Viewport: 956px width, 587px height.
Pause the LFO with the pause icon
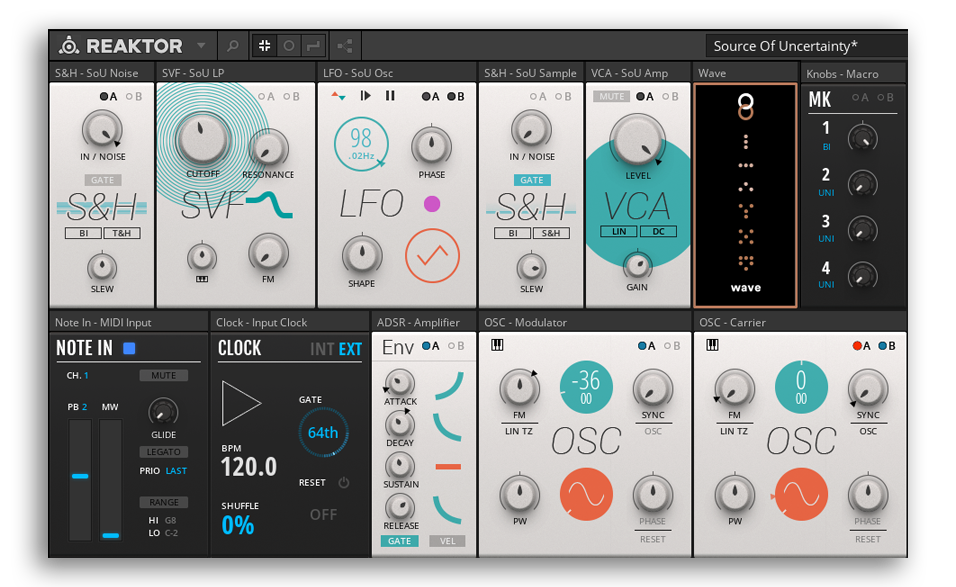click(390, 96)
